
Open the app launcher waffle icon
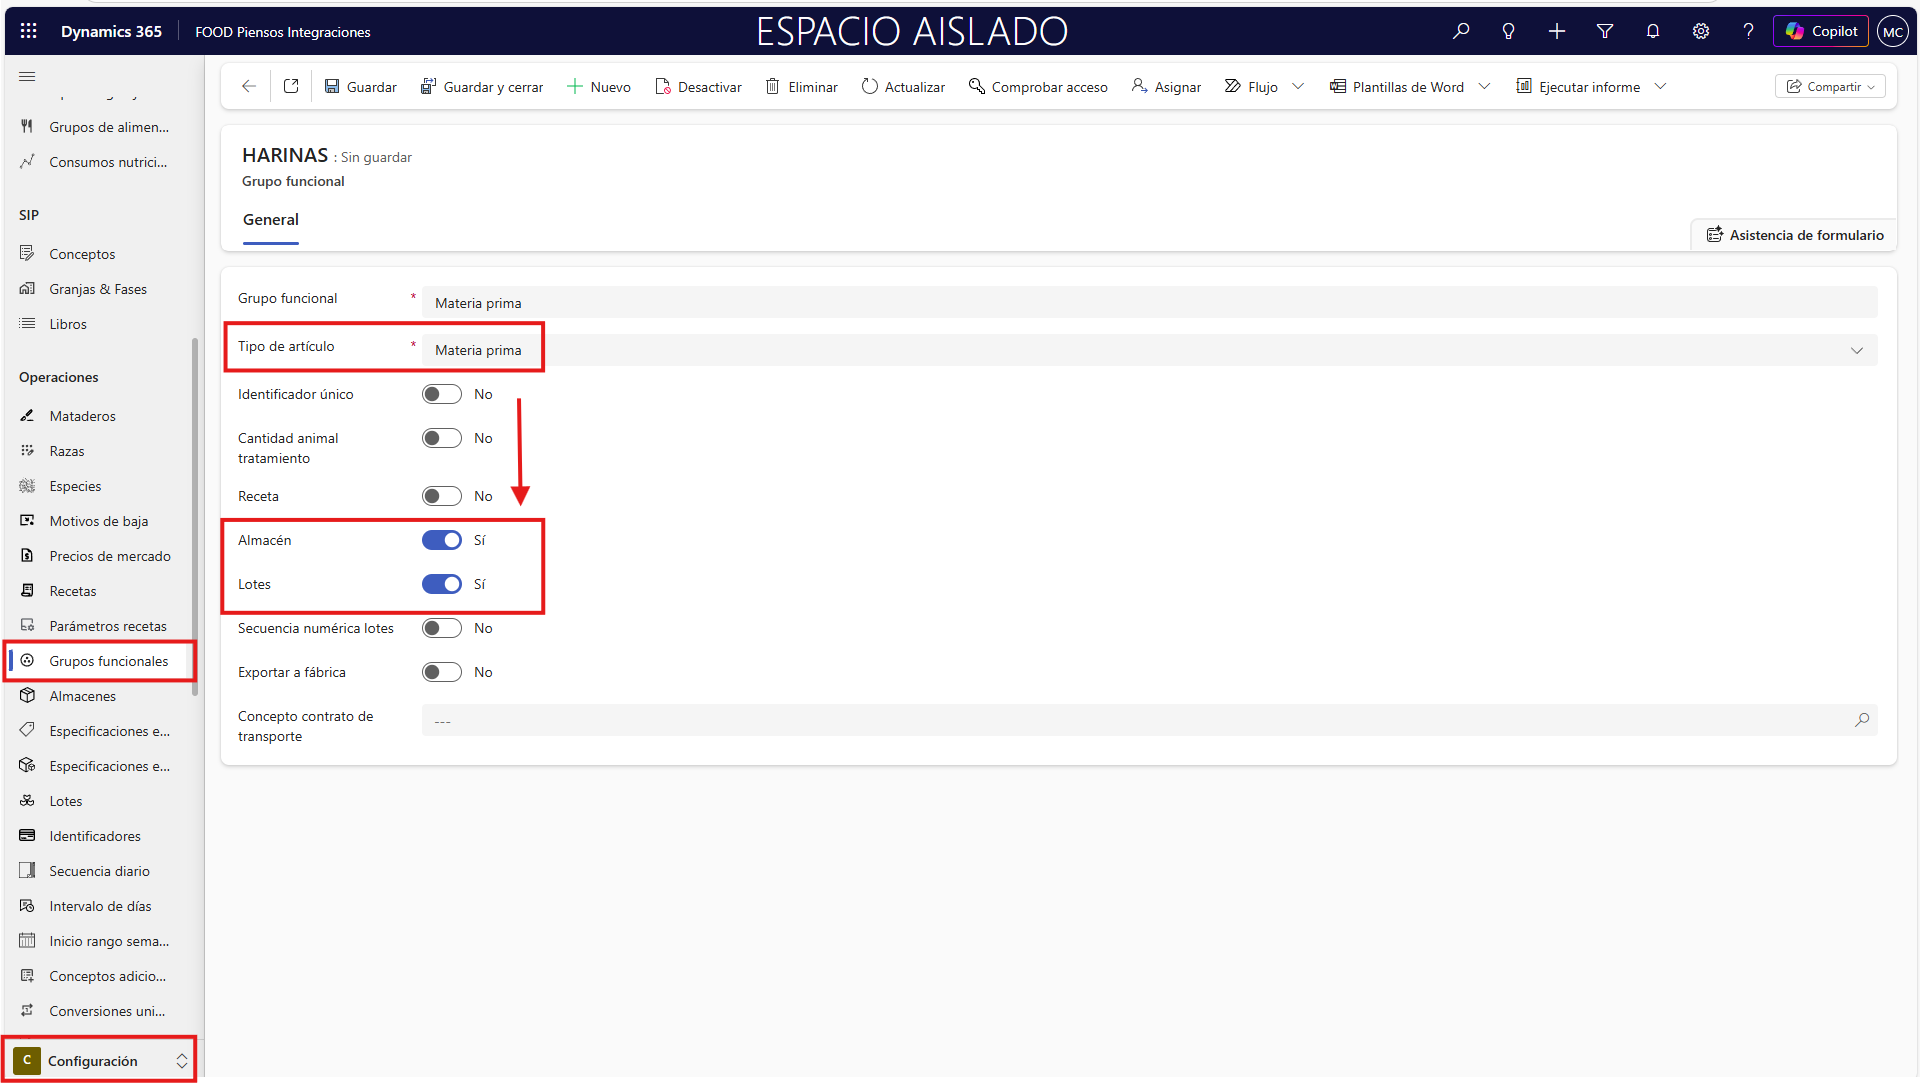pos(29,31)
